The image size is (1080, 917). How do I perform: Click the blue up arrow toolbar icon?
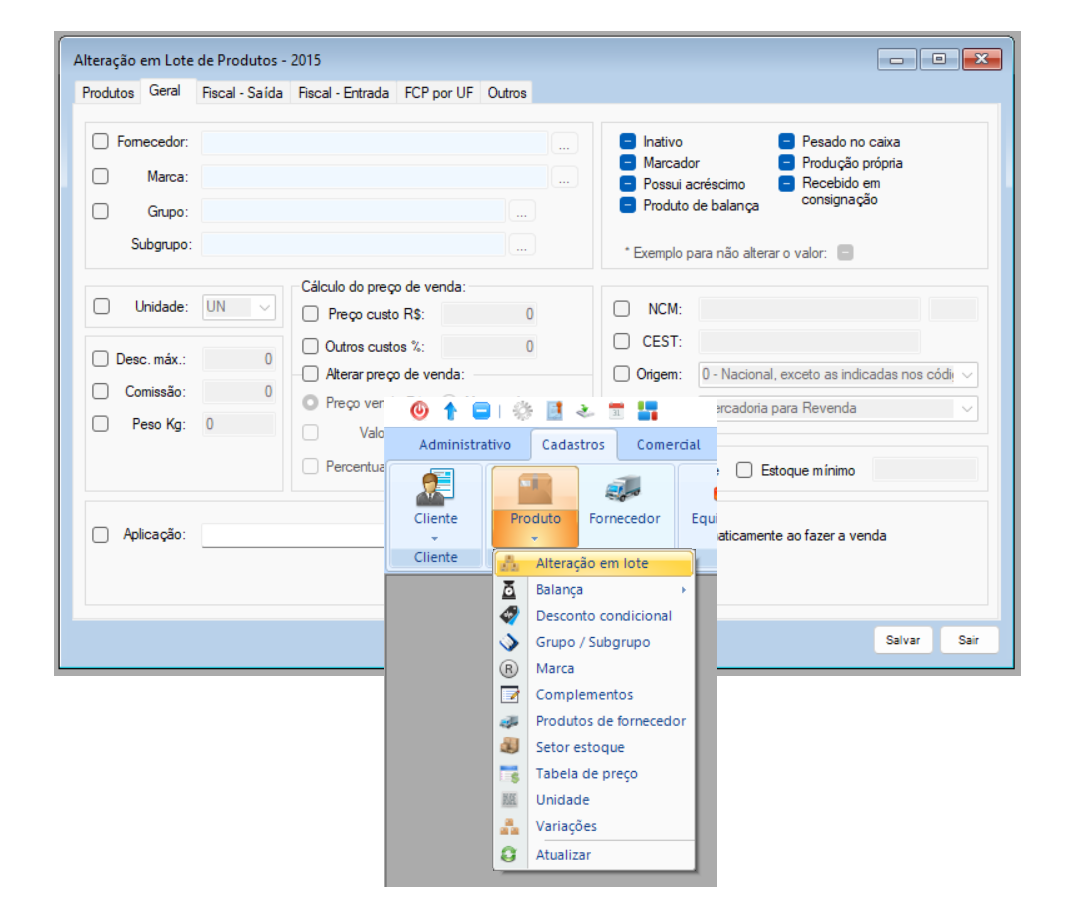[450, 411]
